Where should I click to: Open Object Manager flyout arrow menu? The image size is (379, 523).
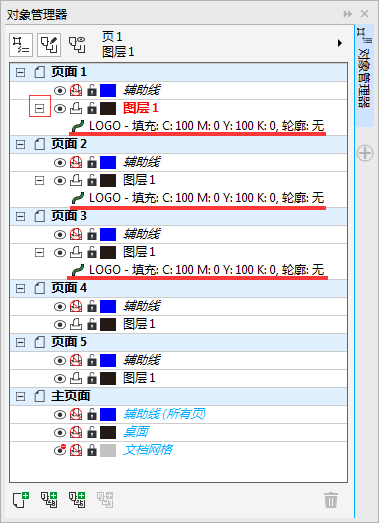[x=340, y=43]
